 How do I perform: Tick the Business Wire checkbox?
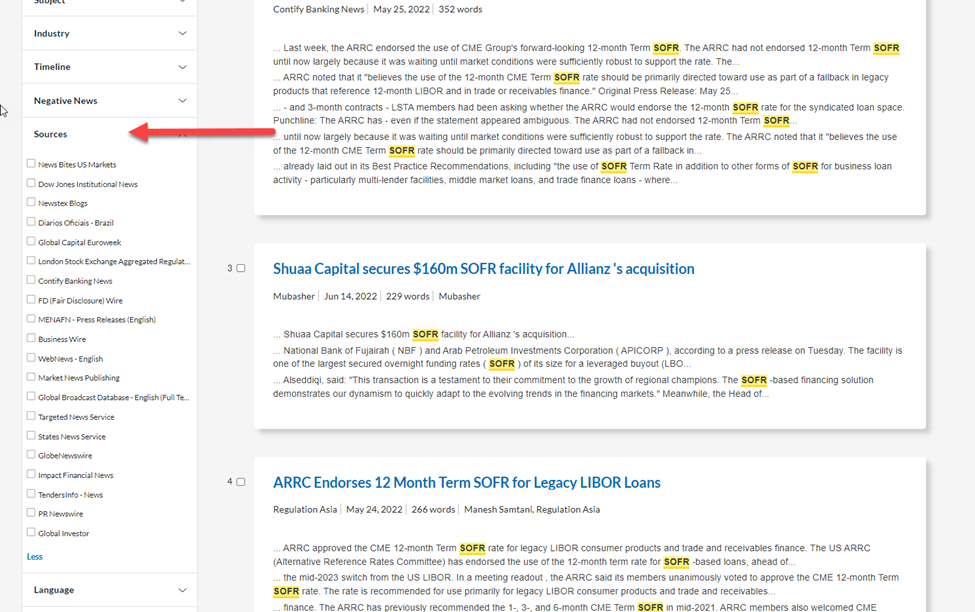click(31, 338)
